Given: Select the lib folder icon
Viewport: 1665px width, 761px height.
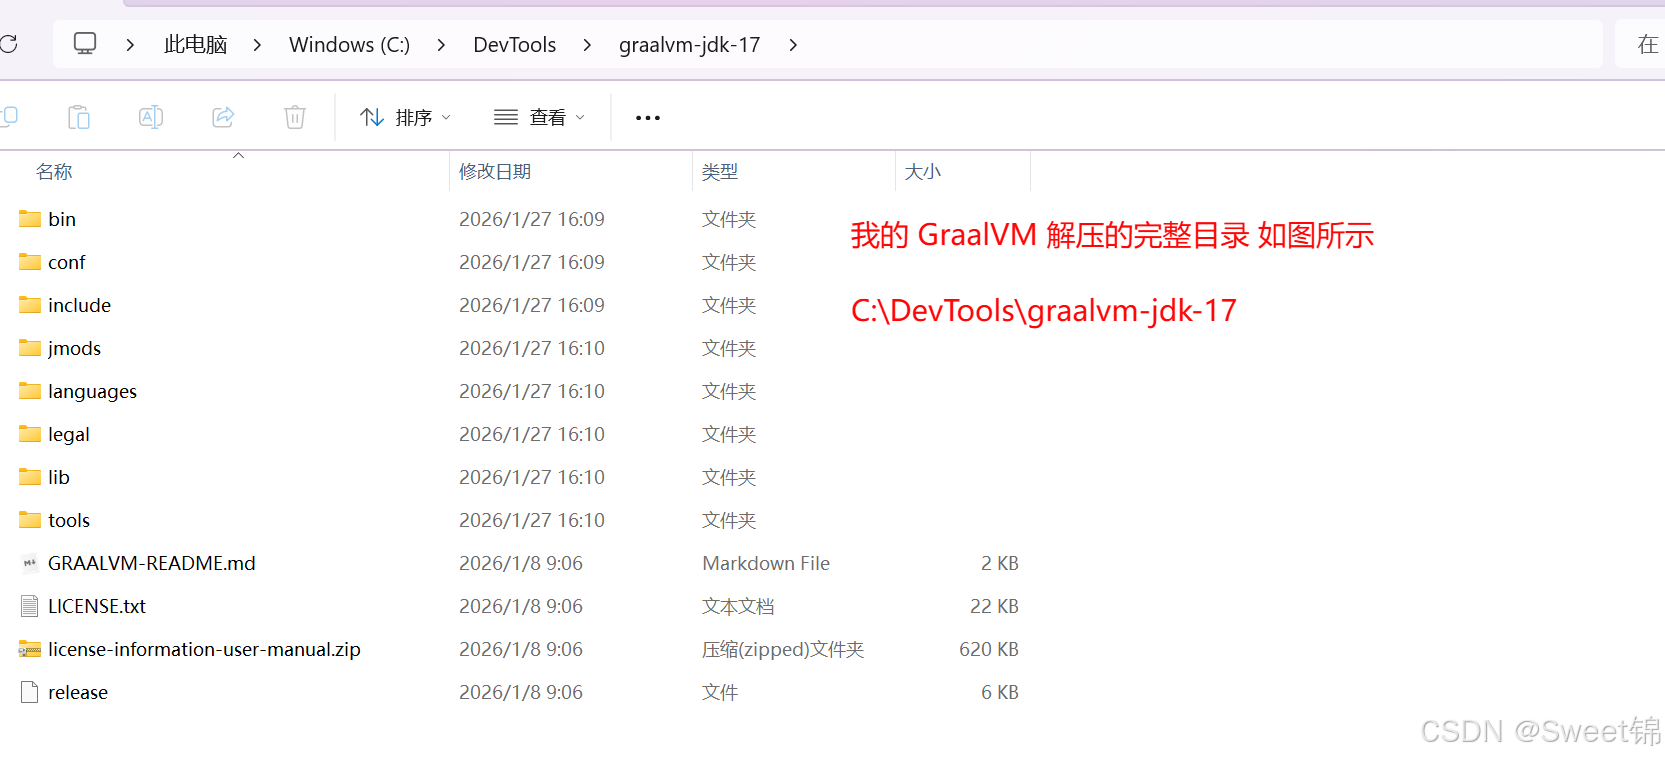Looking at the screenshot, I should tap(30, 477).
